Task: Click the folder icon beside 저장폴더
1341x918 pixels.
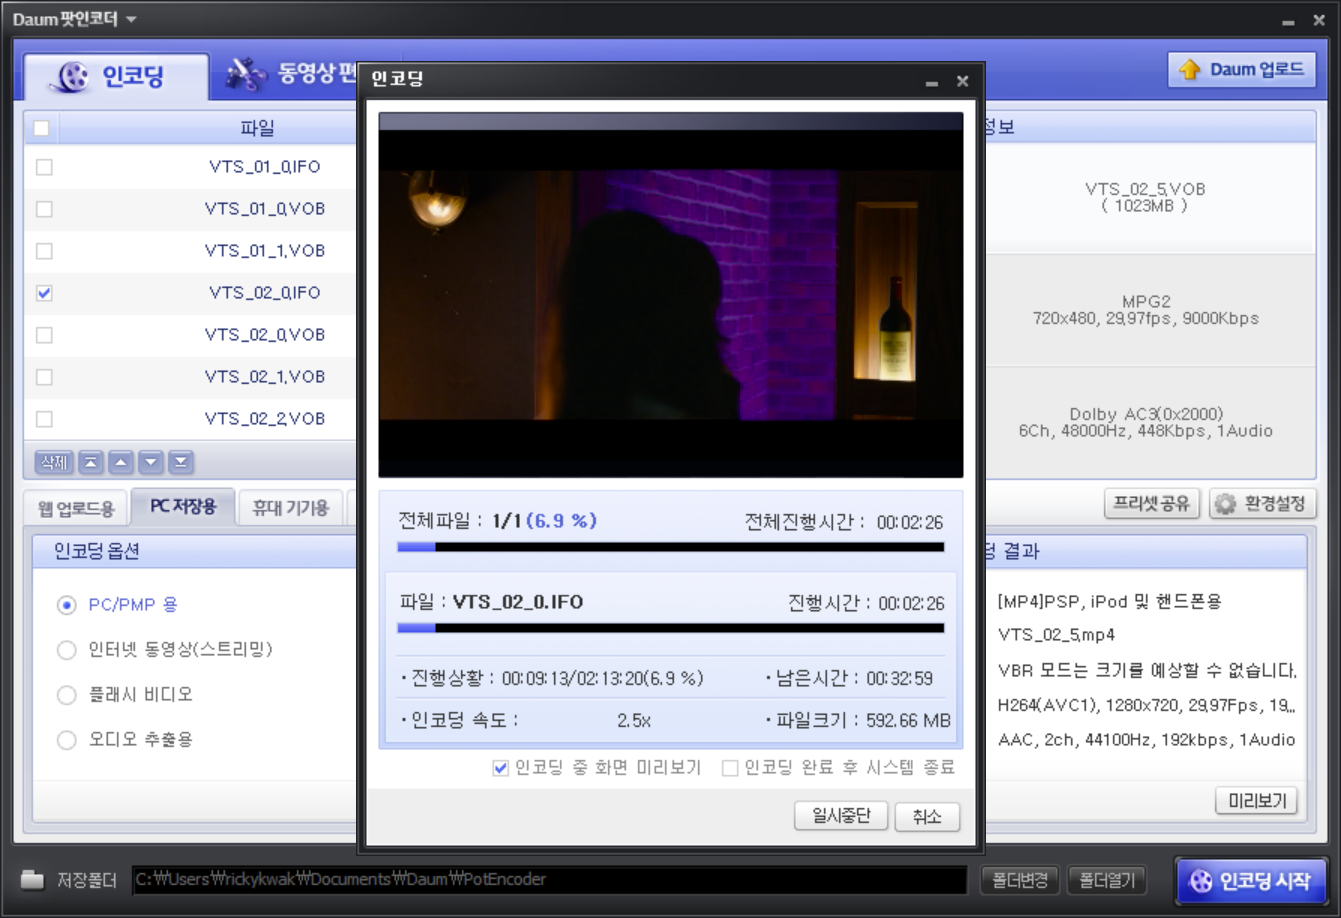Action: [33, 880]
